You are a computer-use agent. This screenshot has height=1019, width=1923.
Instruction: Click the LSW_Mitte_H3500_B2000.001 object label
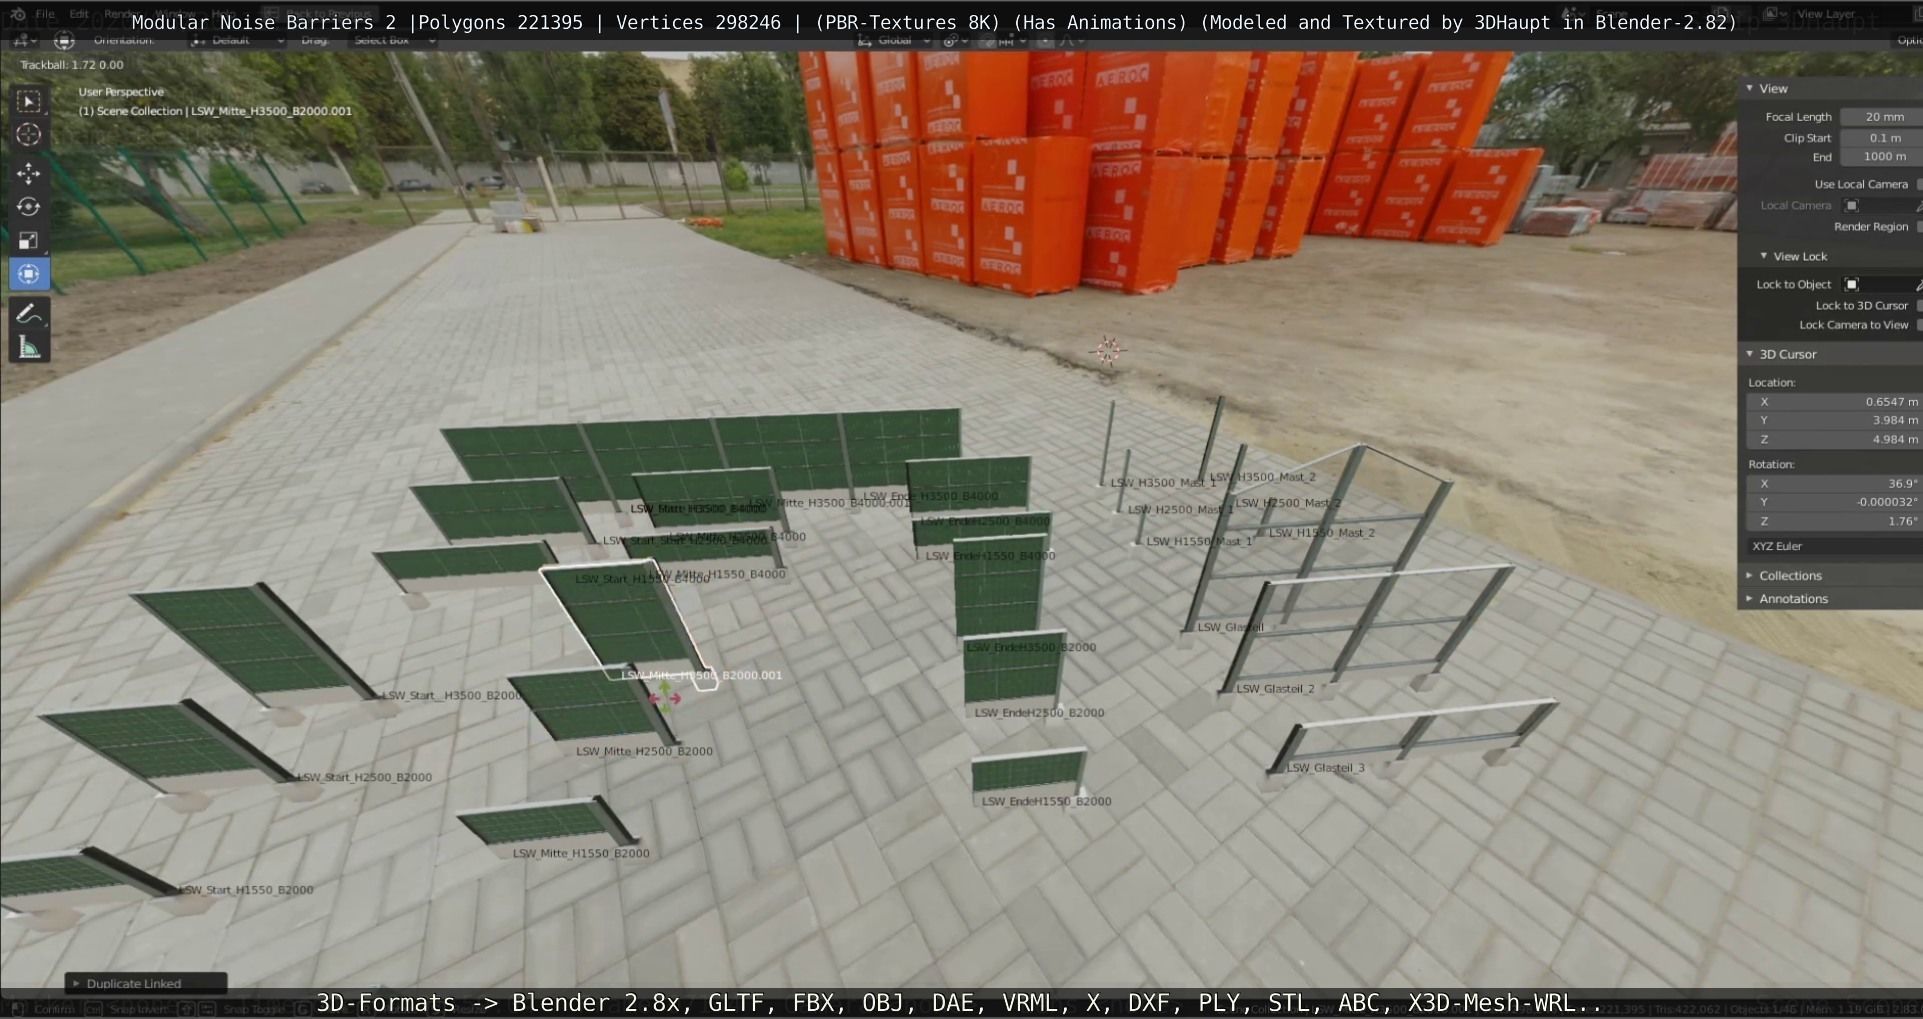coord(702,676)
